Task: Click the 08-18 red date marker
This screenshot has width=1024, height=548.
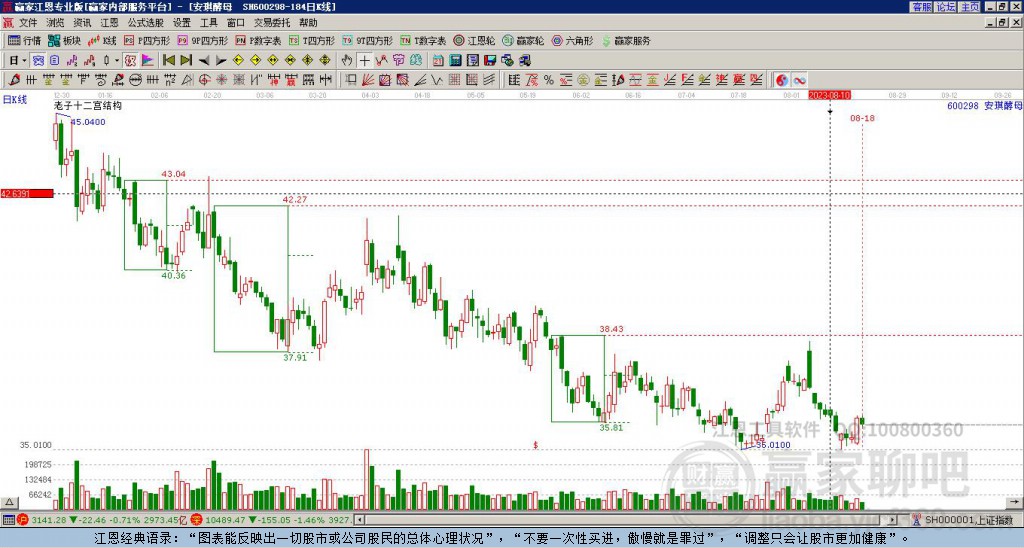Action: pyautogui.click(x=862, y=118)
